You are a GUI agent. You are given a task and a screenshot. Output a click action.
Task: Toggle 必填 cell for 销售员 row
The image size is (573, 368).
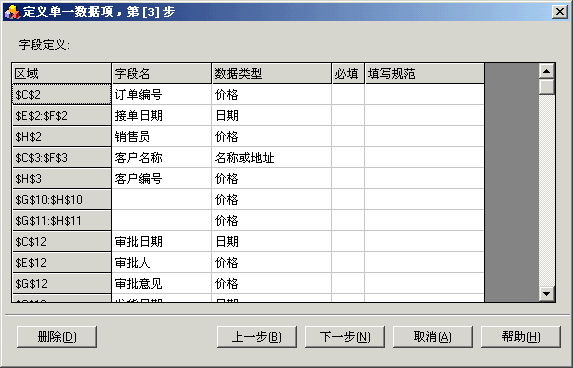click(348, 137)
